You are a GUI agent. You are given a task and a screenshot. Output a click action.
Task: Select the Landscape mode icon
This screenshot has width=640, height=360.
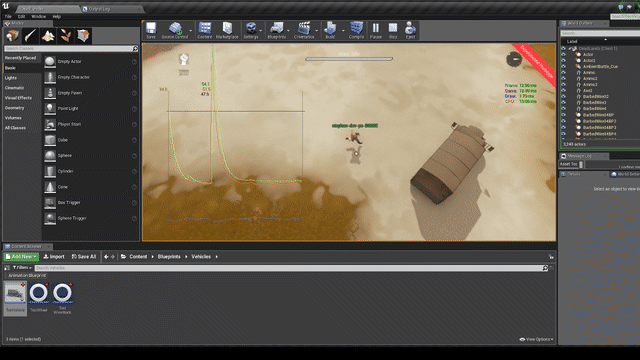point(48,36)
